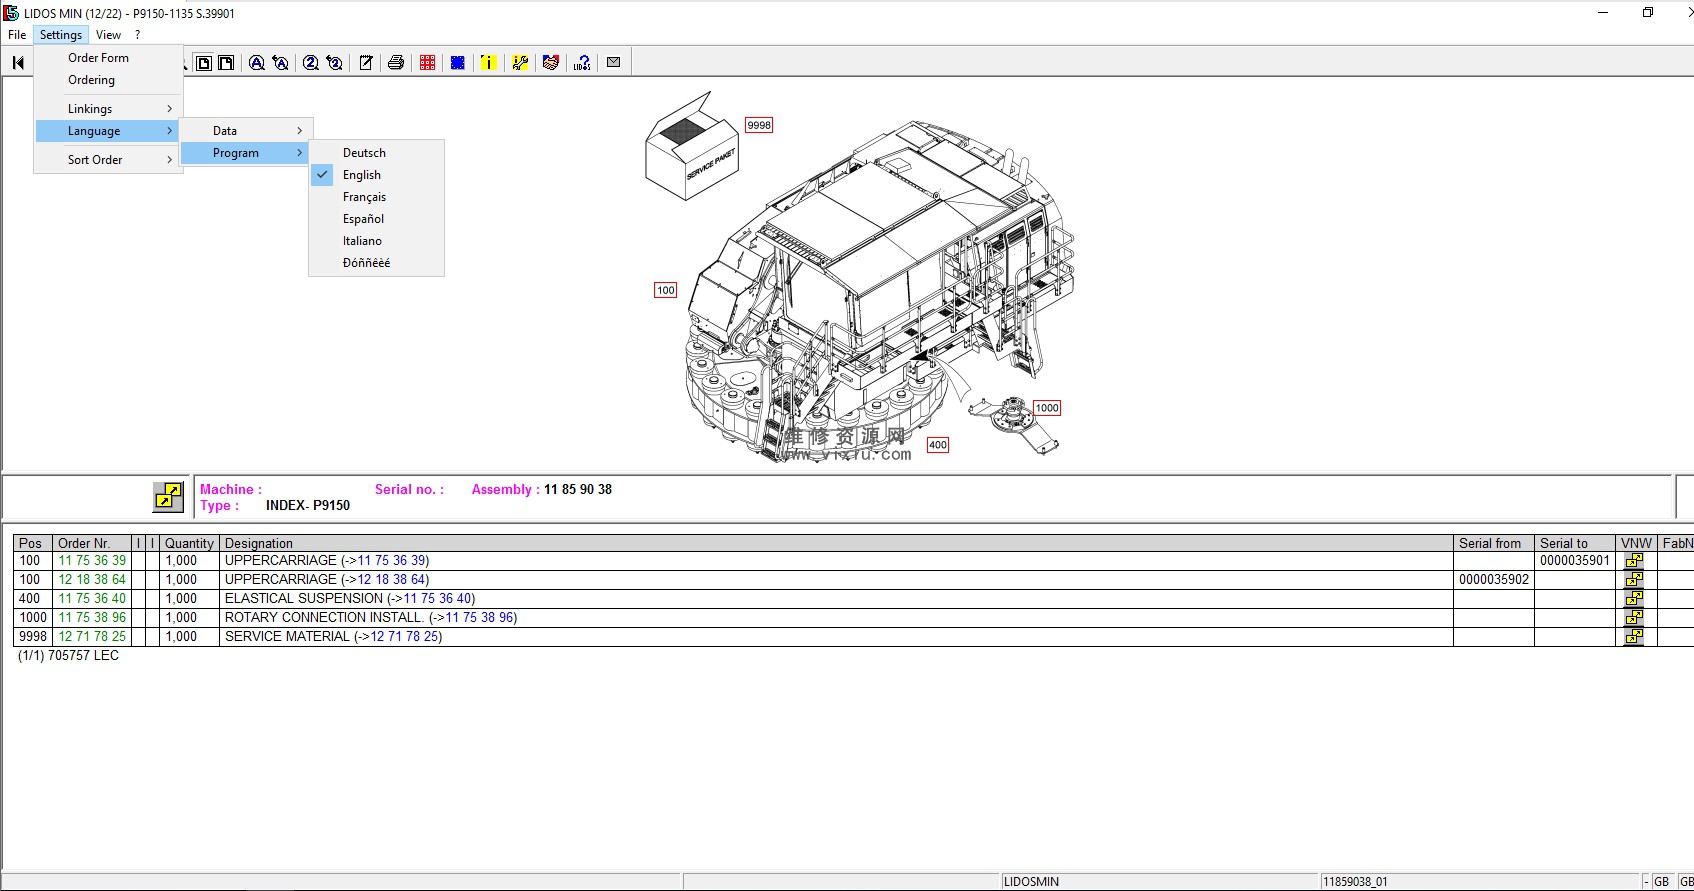Click the first-page arrow toolbar icon
Image resolution: width=1694 pixels, height=891 pixels.
(18, 63)
